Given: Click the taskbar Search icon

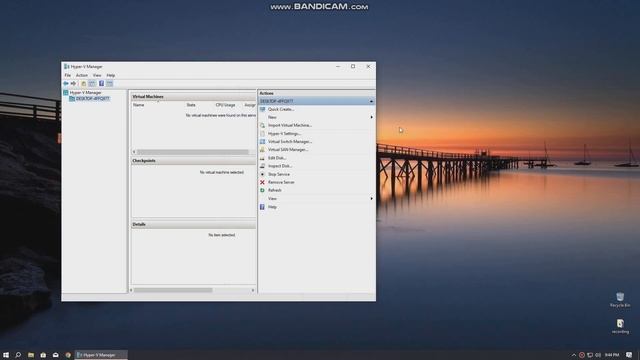Looking at the screenshot, I should point(18,355).
